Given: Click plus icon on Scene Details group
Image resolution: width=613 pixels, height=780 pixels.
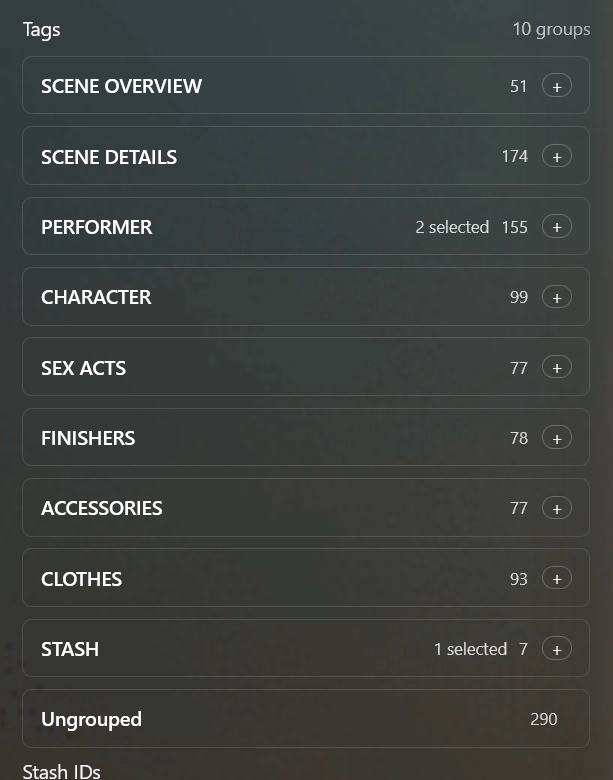Looking at the screenshot, I should tap(557, 156).
